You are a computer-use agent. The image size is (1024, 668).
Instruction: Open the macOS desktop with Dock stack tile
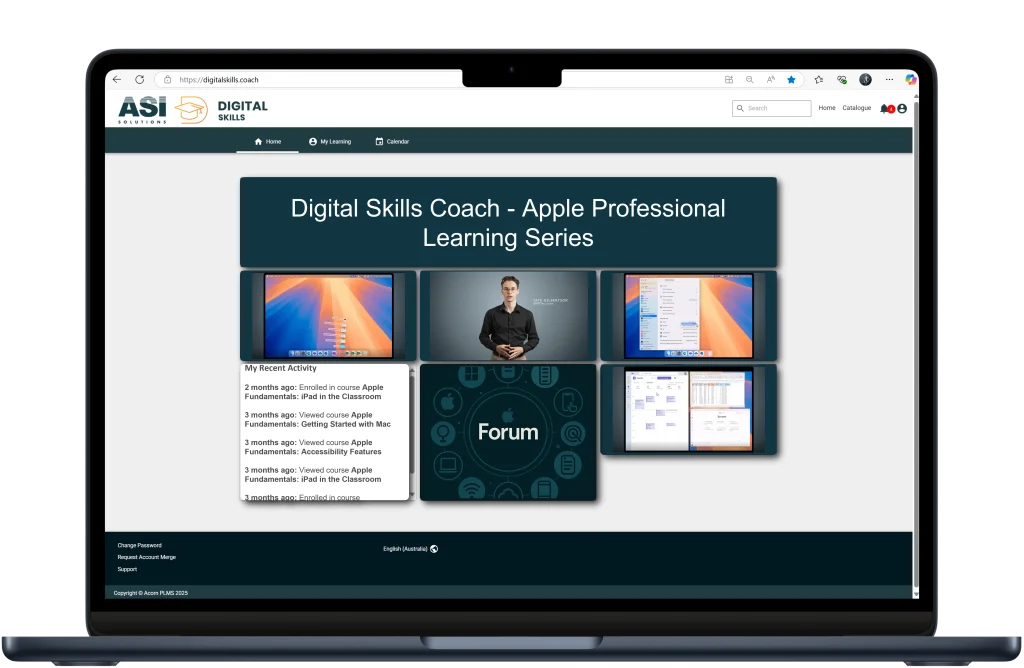328,316
